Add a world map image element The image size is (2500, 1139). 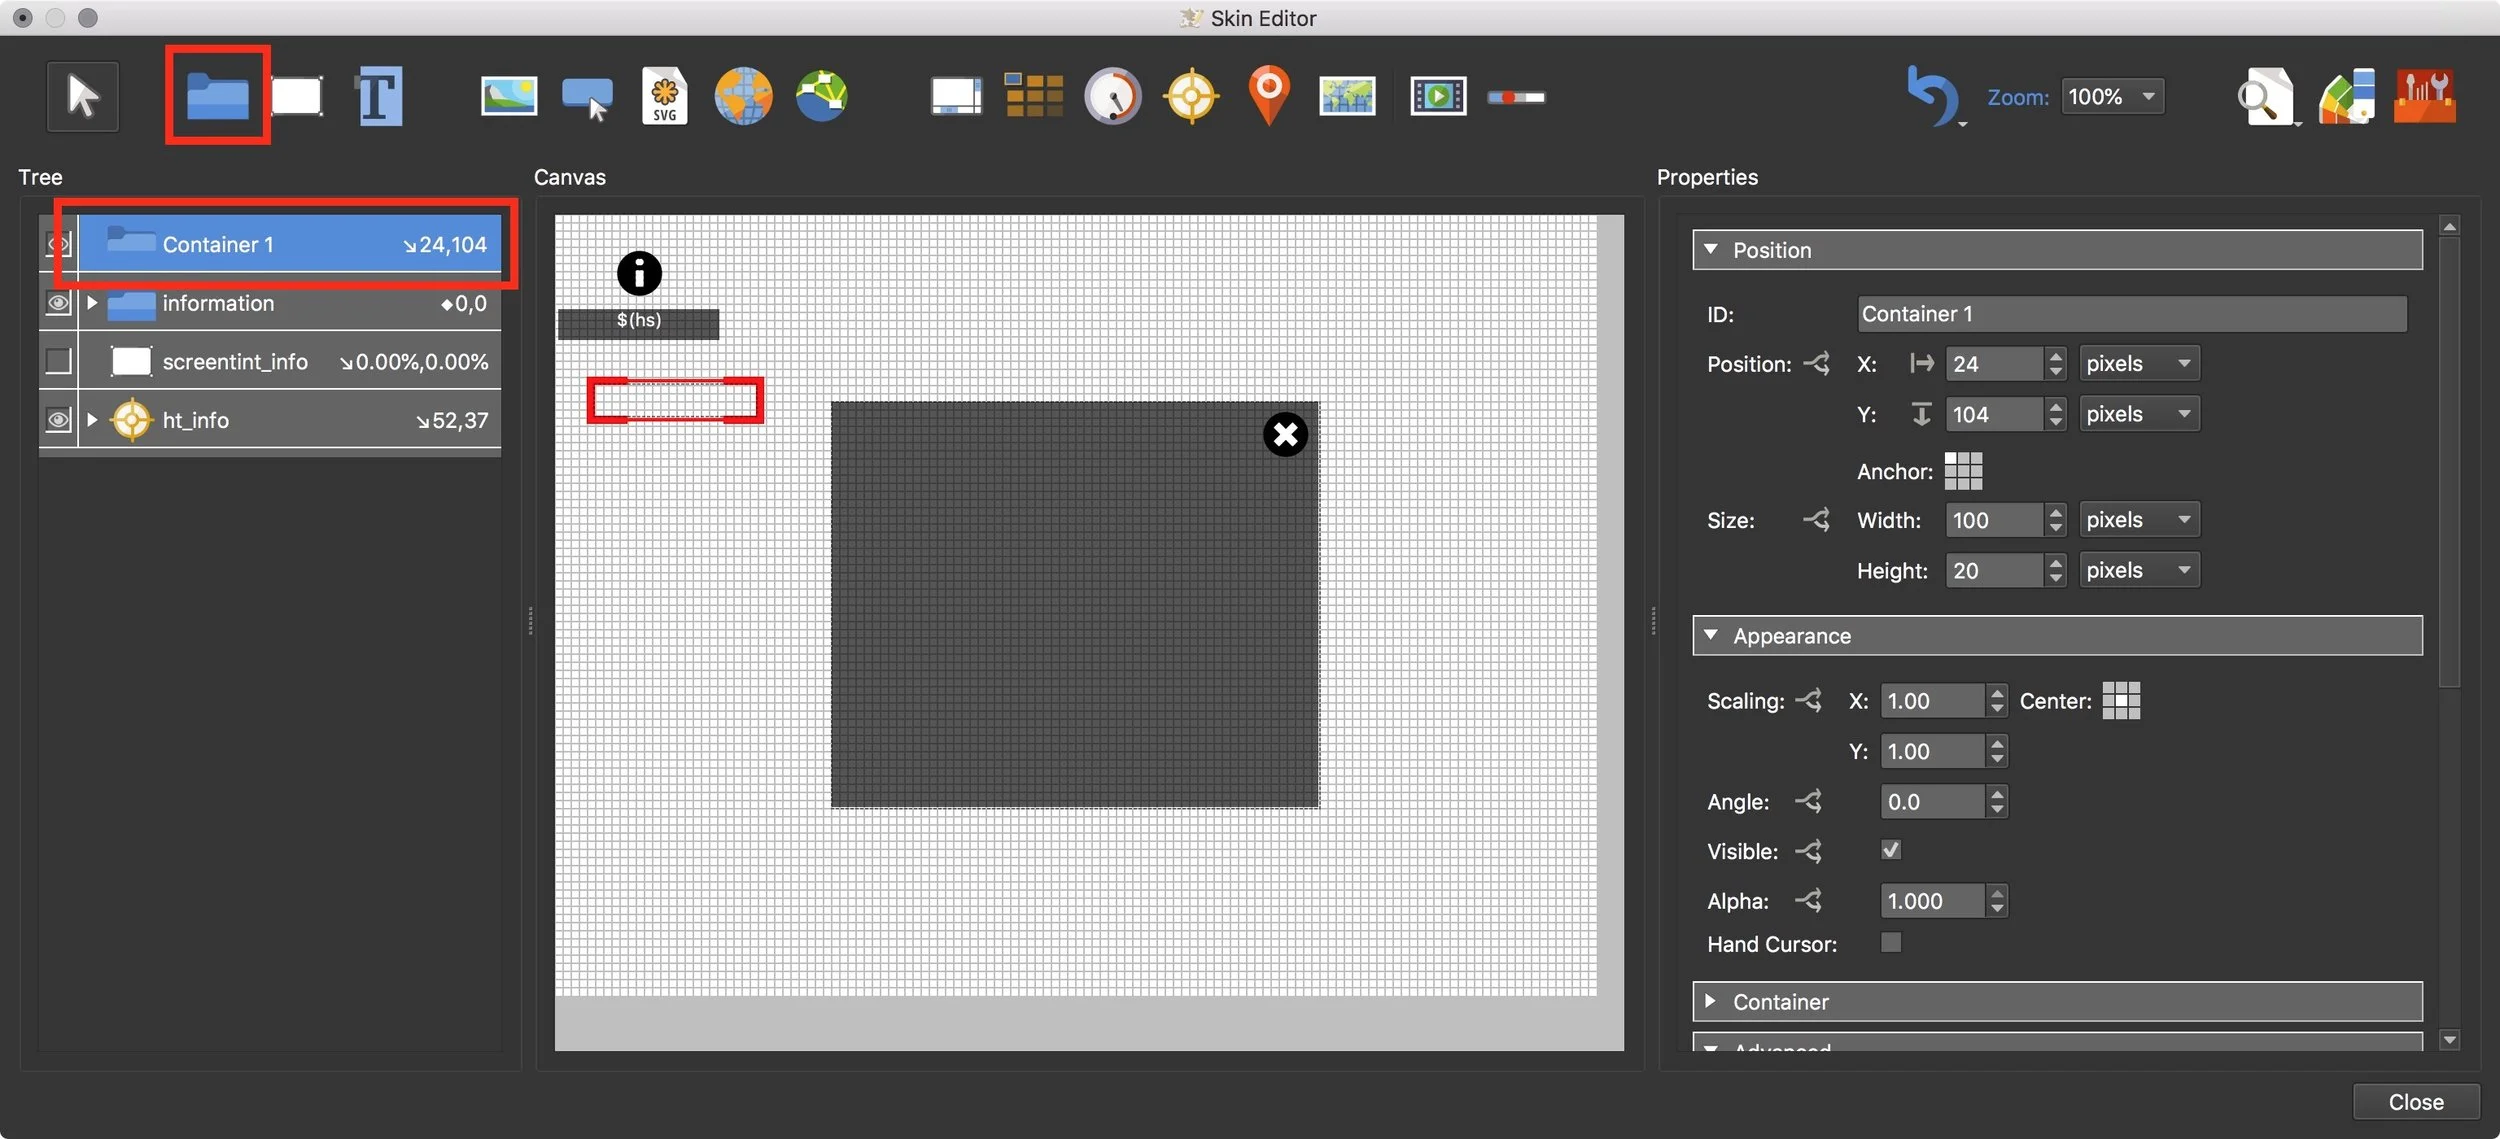point(1347,97)
